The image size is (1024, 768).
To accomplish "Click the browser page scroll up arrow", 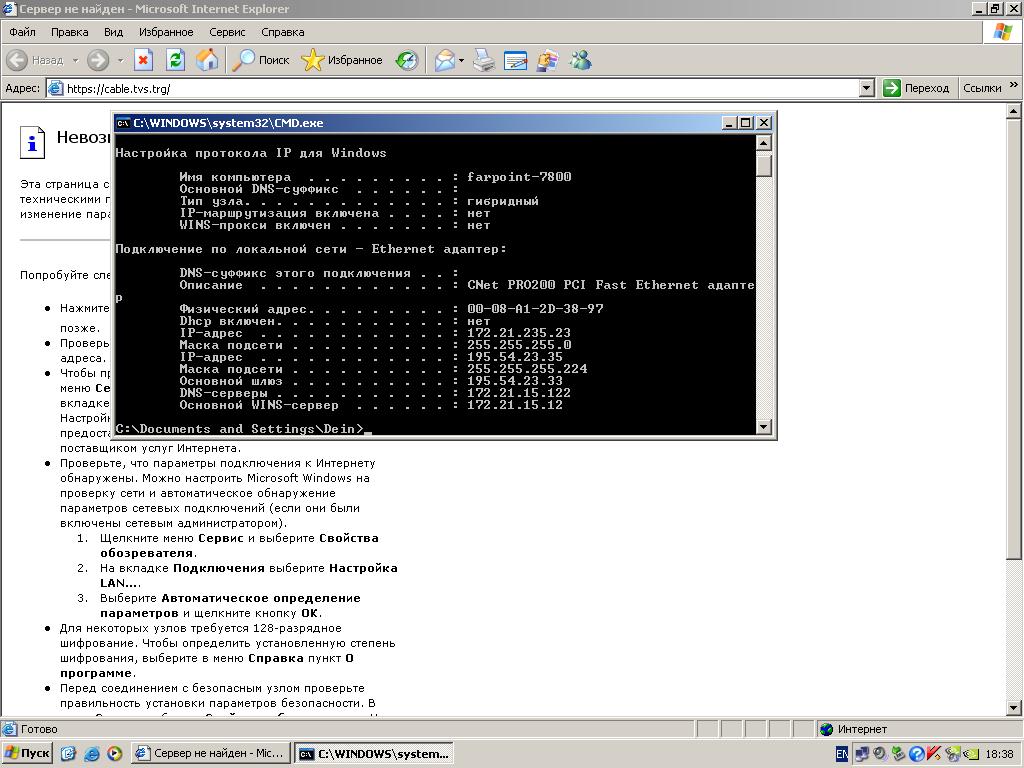I will (1014, 111).
